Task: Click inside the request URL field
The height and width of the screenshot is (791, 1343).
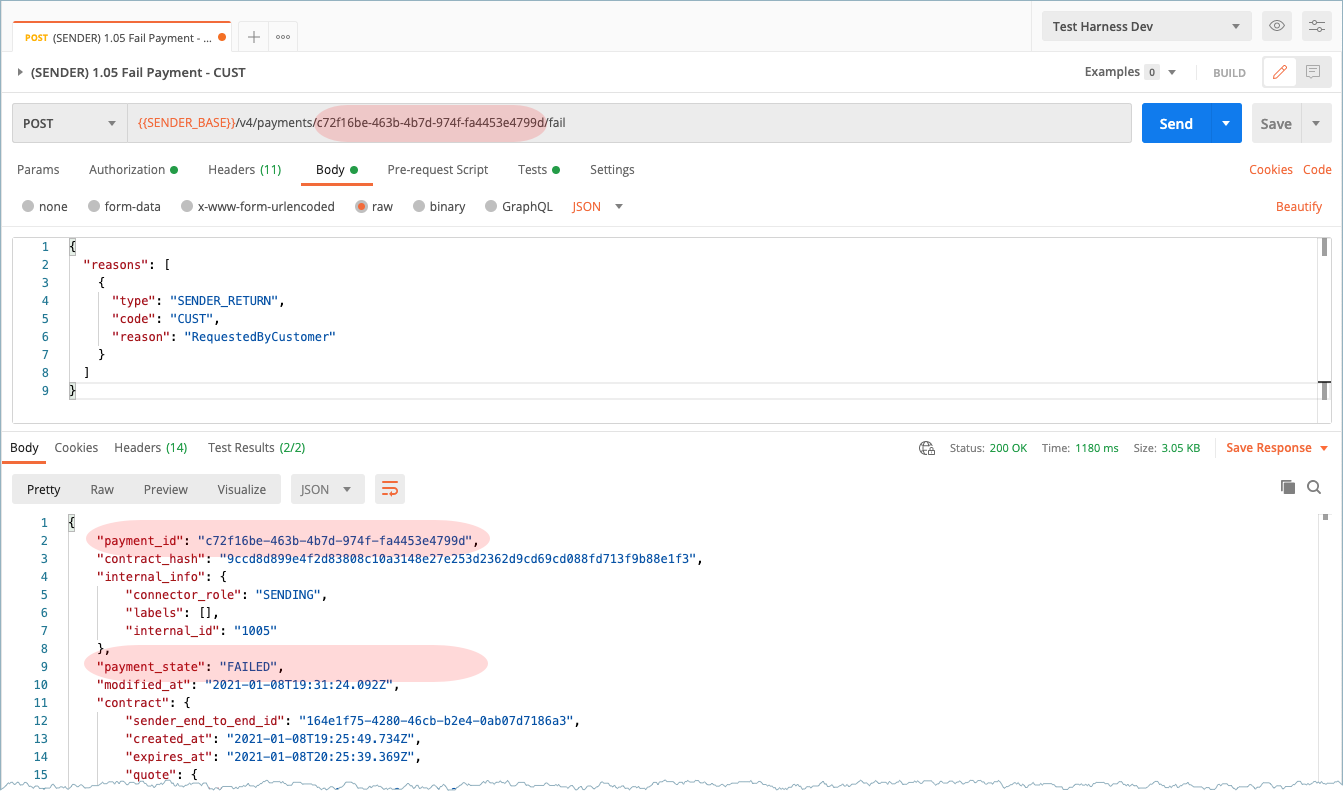Action: coord(800,124)
